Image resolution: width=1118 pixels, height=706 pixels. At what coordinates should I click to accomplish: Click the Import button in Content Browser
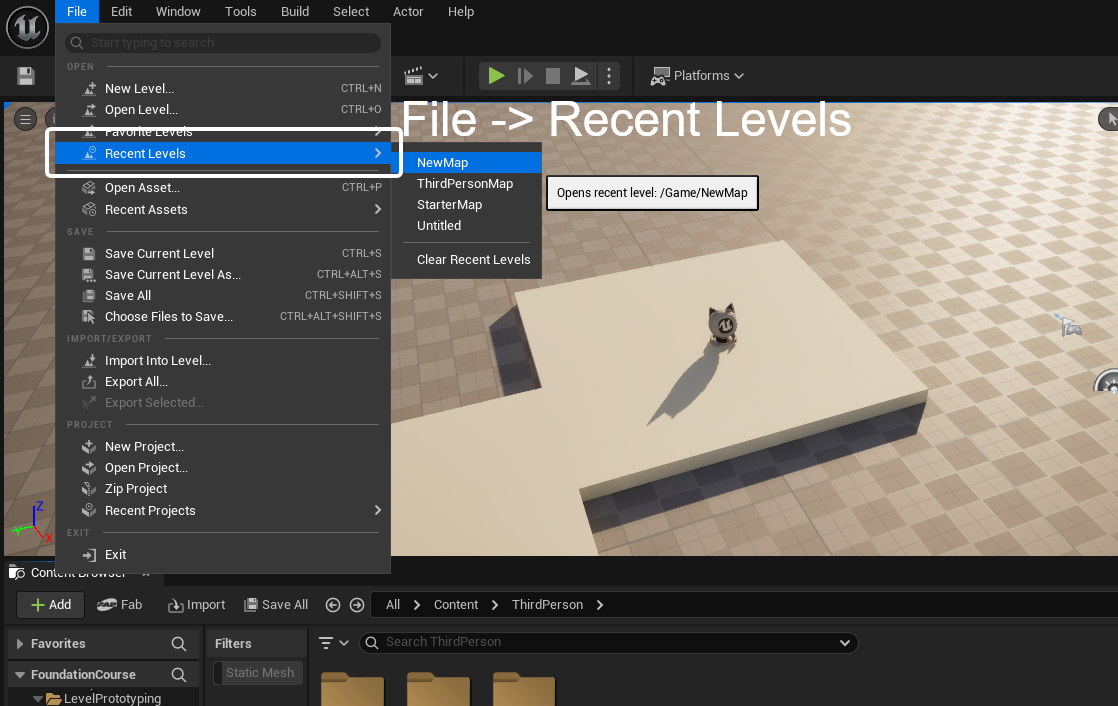[x=197, y=605]
